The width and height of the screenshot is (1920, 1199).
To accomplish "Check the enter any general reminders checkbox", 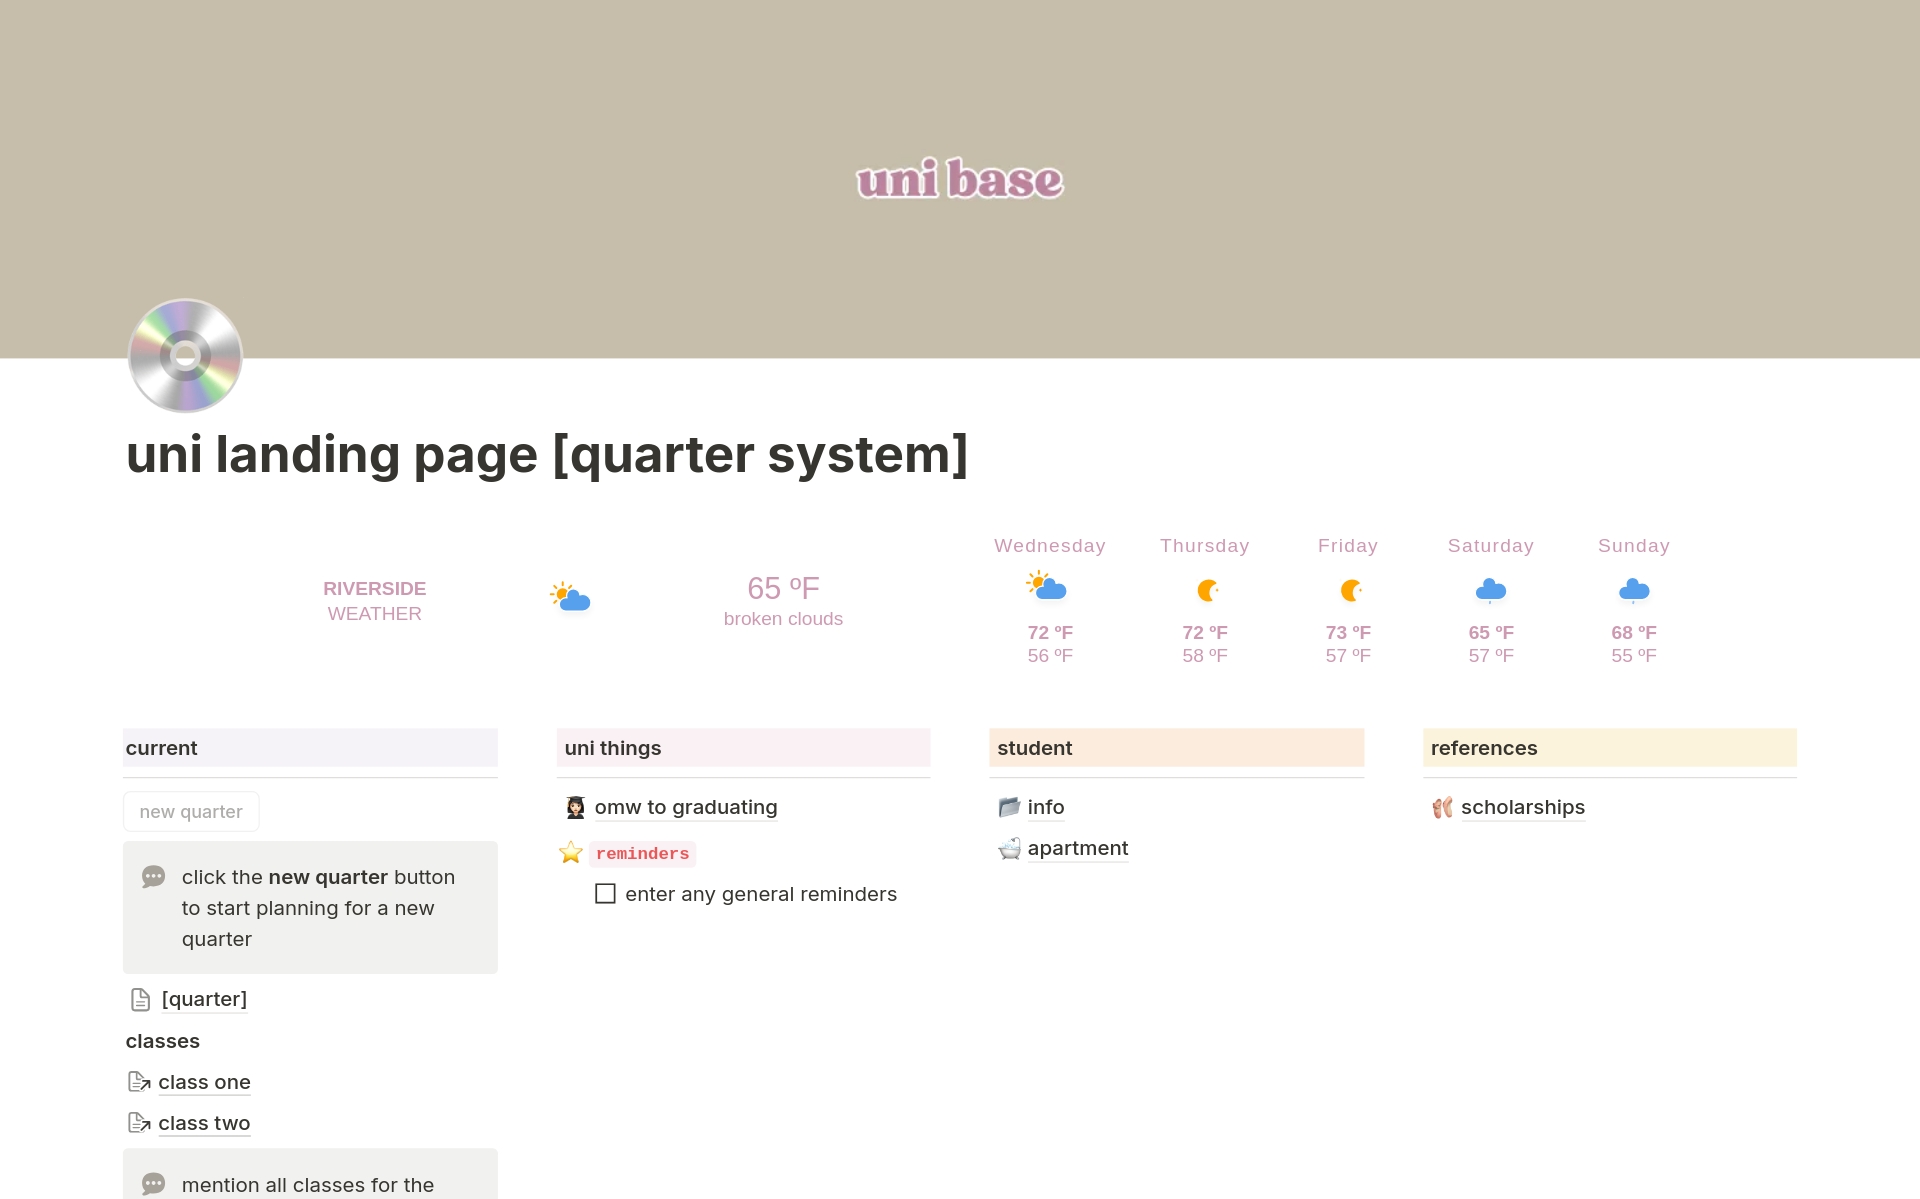I will (x=605, y=894).
